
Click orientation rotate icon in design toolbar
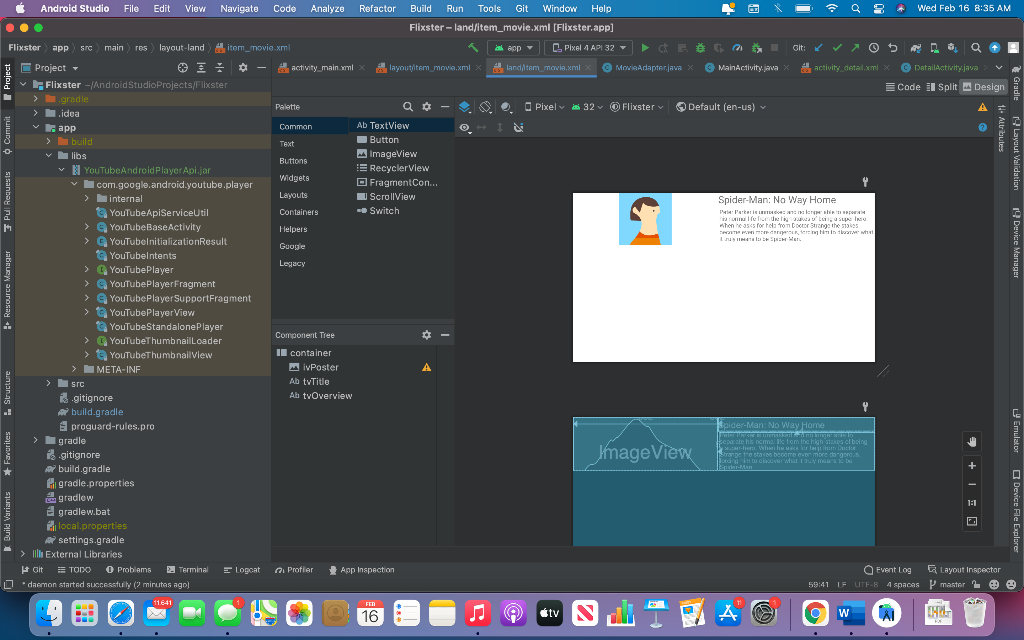coord(485,107)
